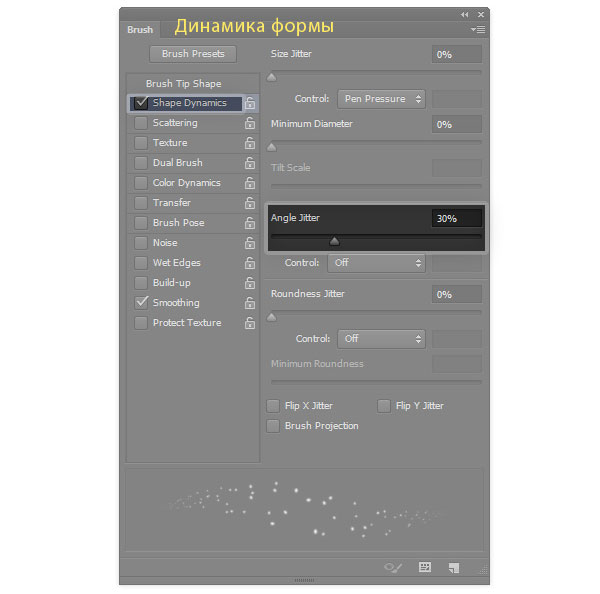The height and width of the screenshot is (594, 600).
Task: Enable the Wet Edges checkbox
Action: (141, 263)
